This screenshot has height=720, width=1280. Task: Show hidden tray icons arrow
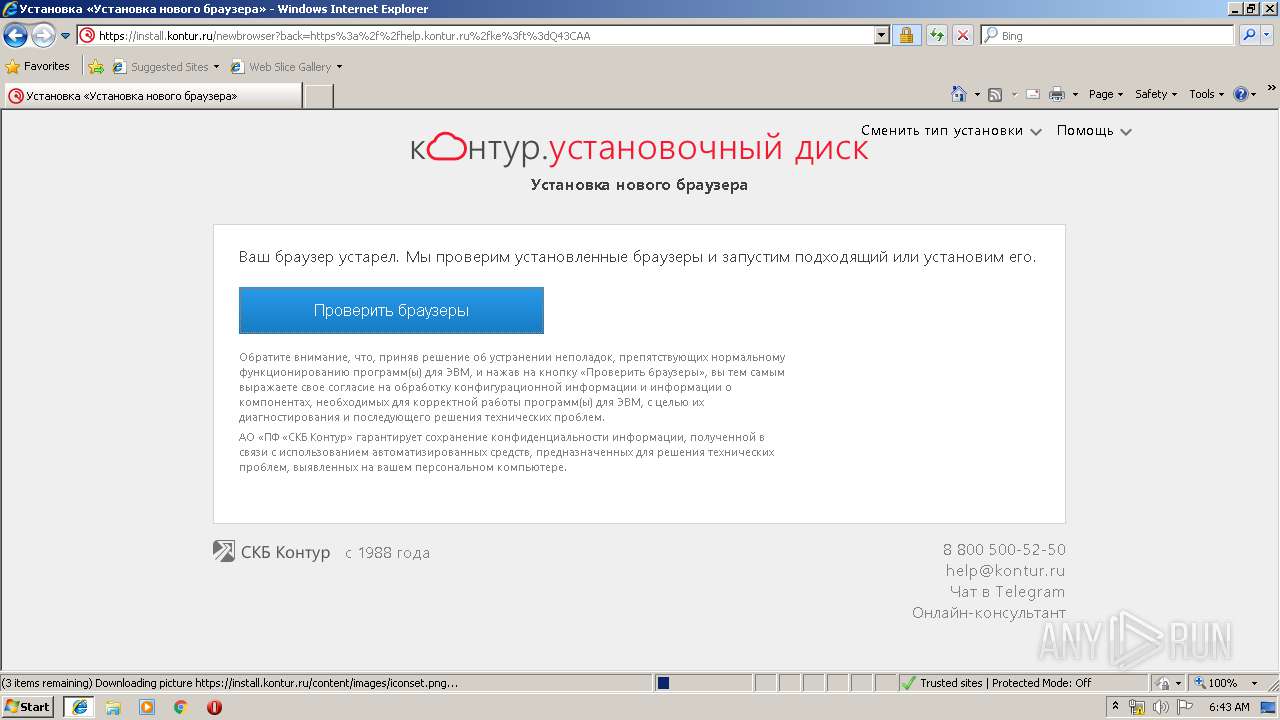point(1116,707)
